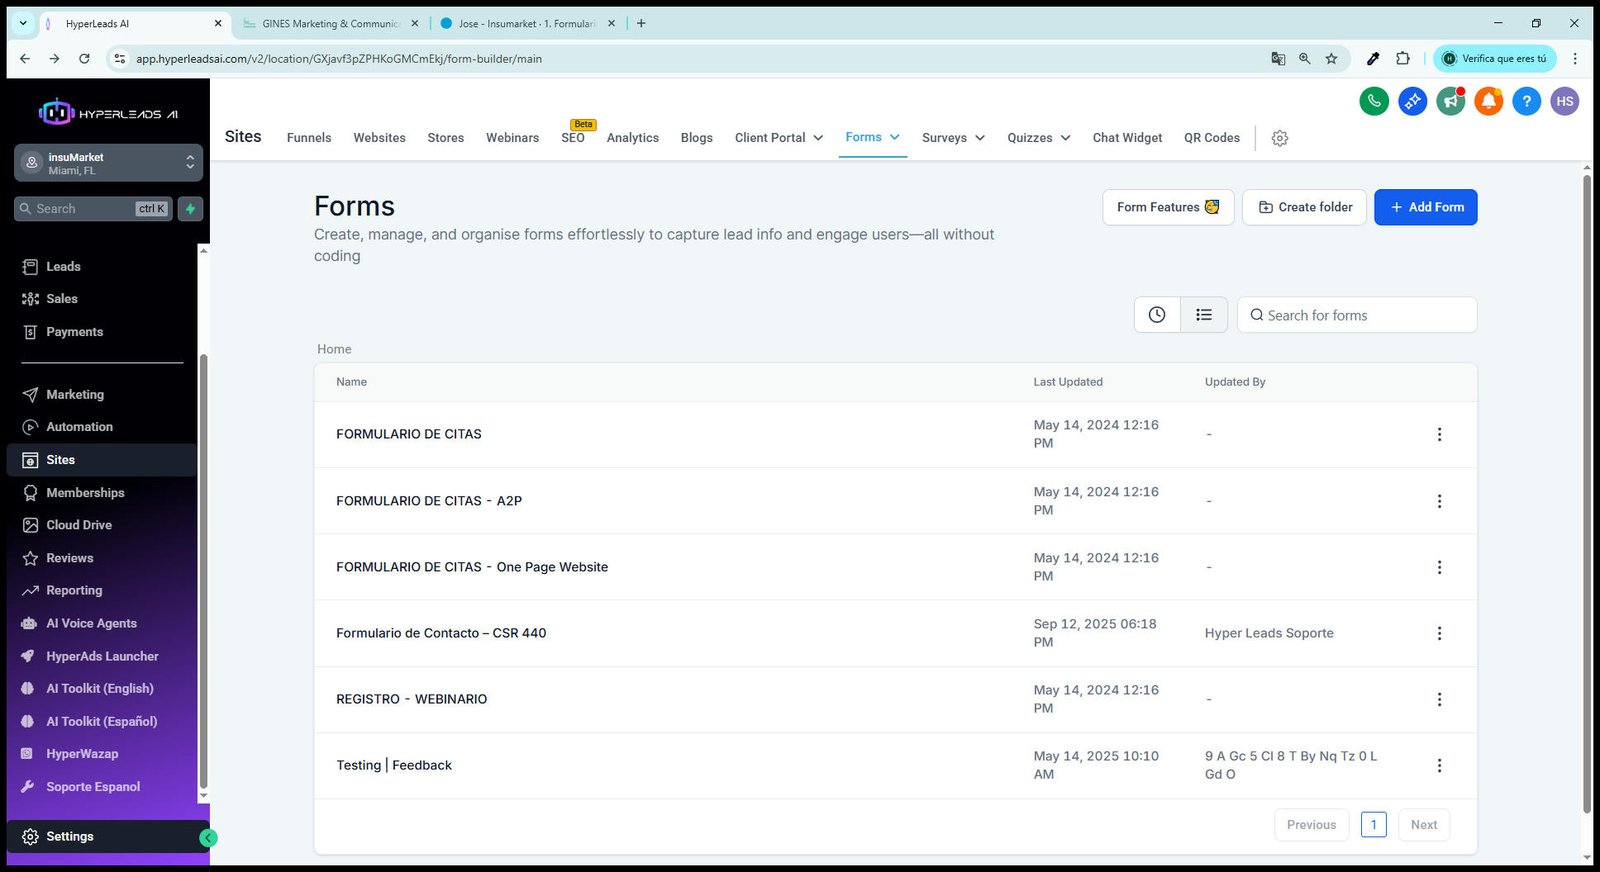Viewport: 1600px width, 872px height.
Task: Open options menu for REGISTRO - WEBINARIO row
Action: 1439,699
